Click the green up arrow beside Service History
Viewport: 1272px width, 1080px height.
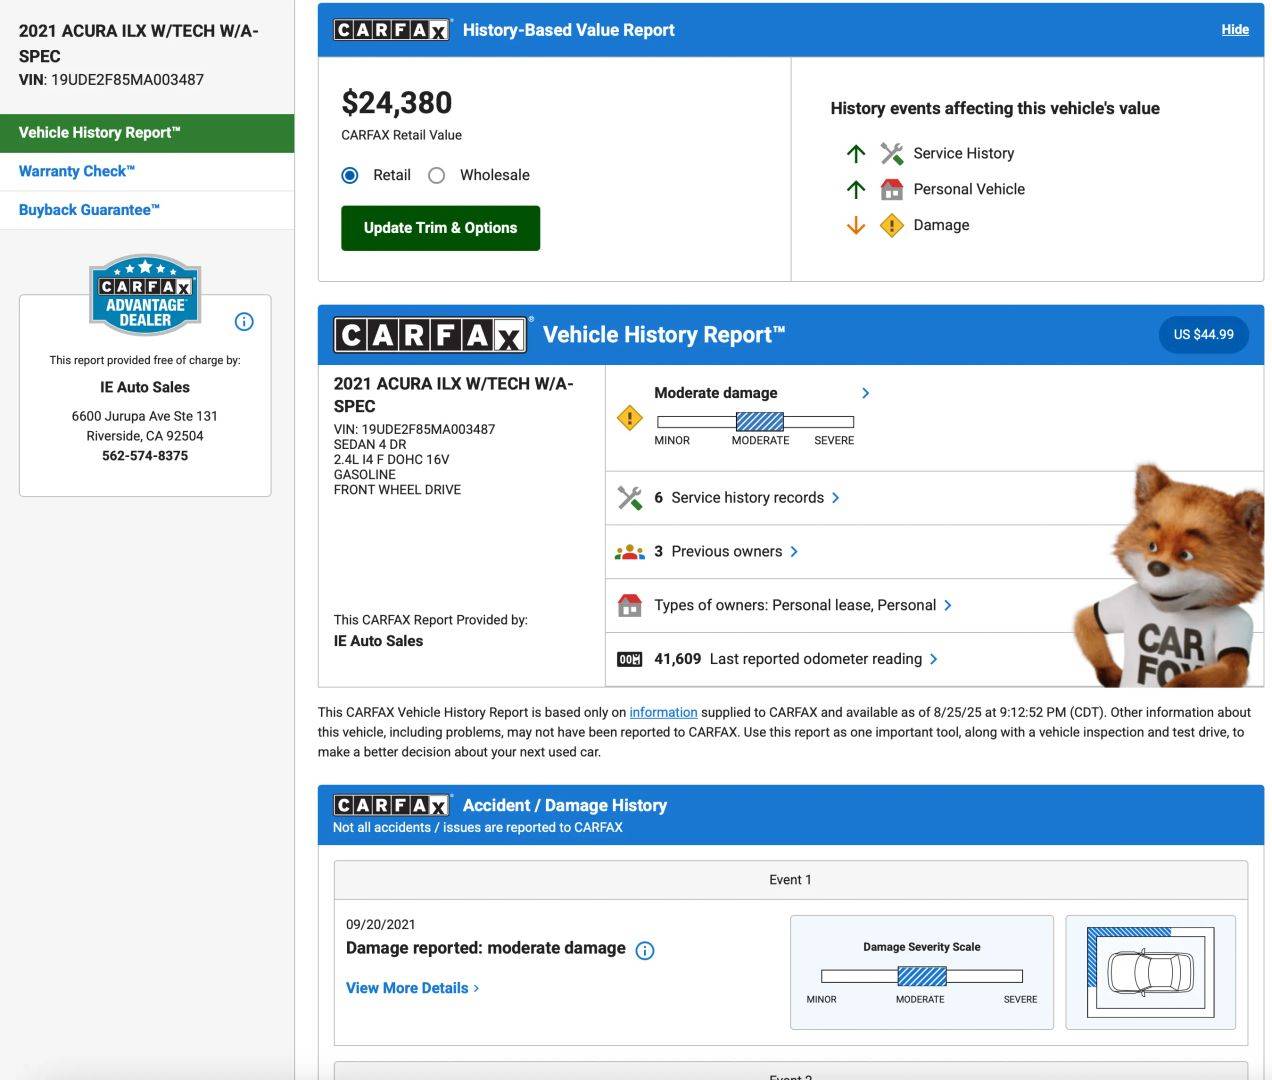pos(856,153)
